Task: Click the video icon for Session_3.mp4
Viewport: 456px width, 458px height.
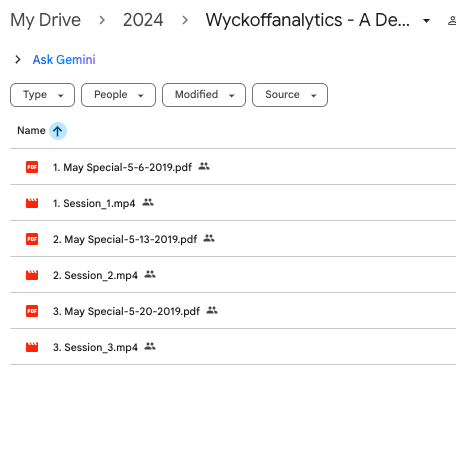Action: (x=32, y=347)
